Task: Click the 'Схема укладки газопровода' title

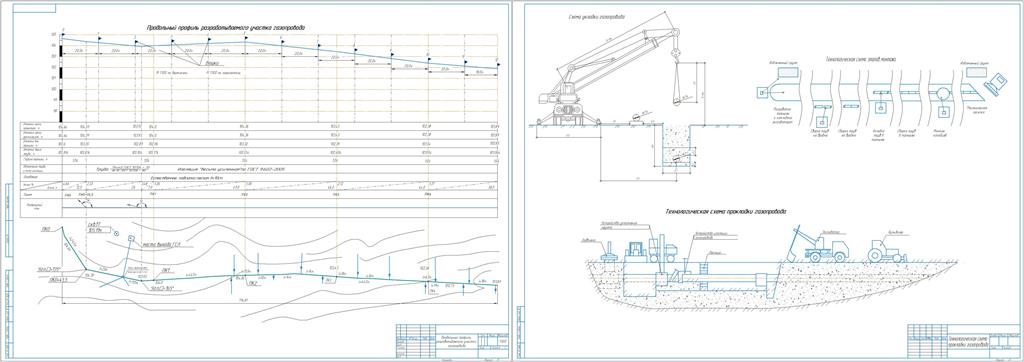Action: (596, 16)
